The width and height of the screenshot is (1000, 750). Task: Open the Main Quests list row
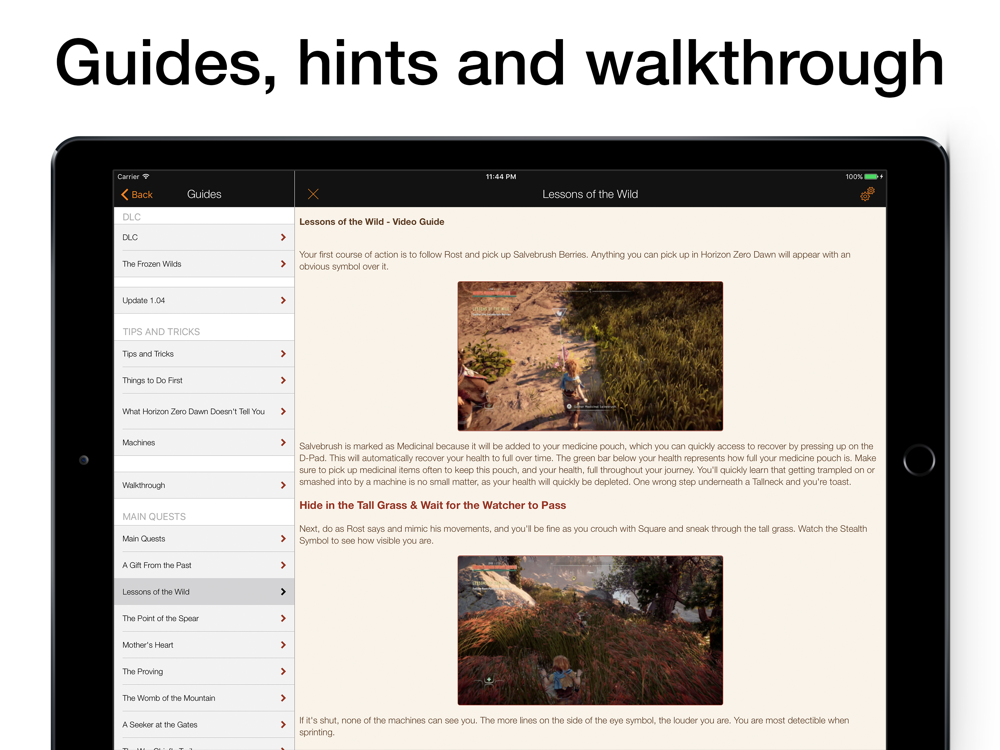coord(204,539)
